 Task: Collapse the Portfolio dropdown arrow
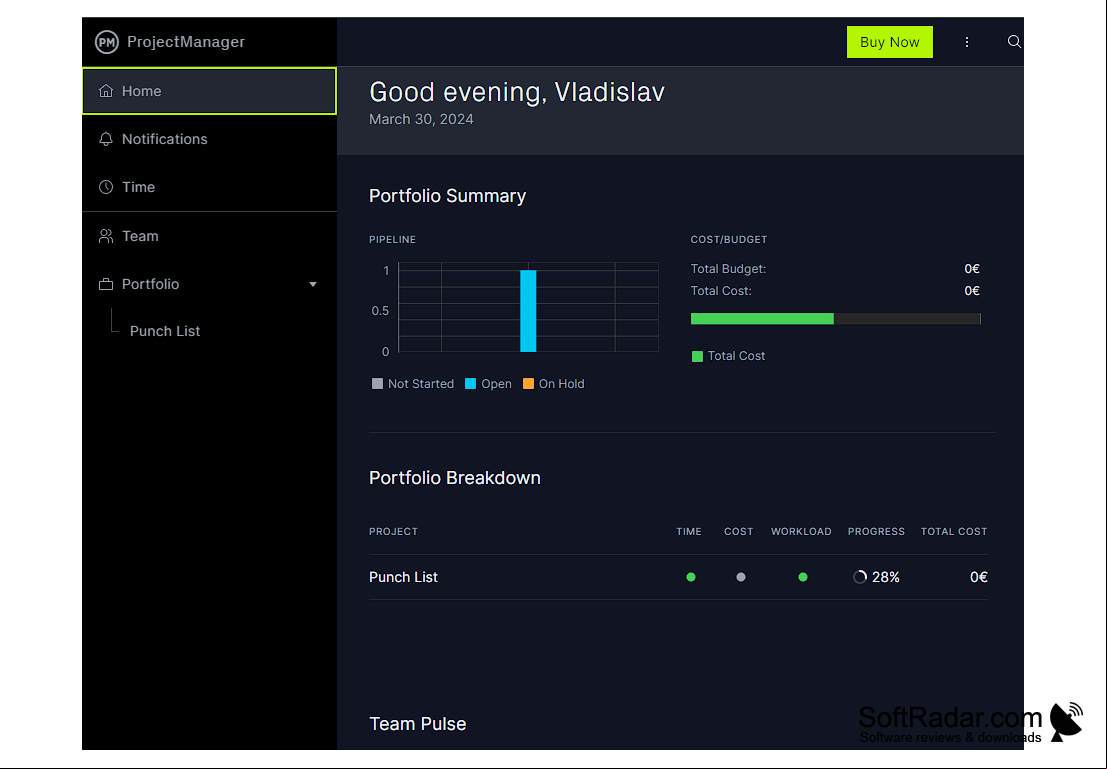313,285
